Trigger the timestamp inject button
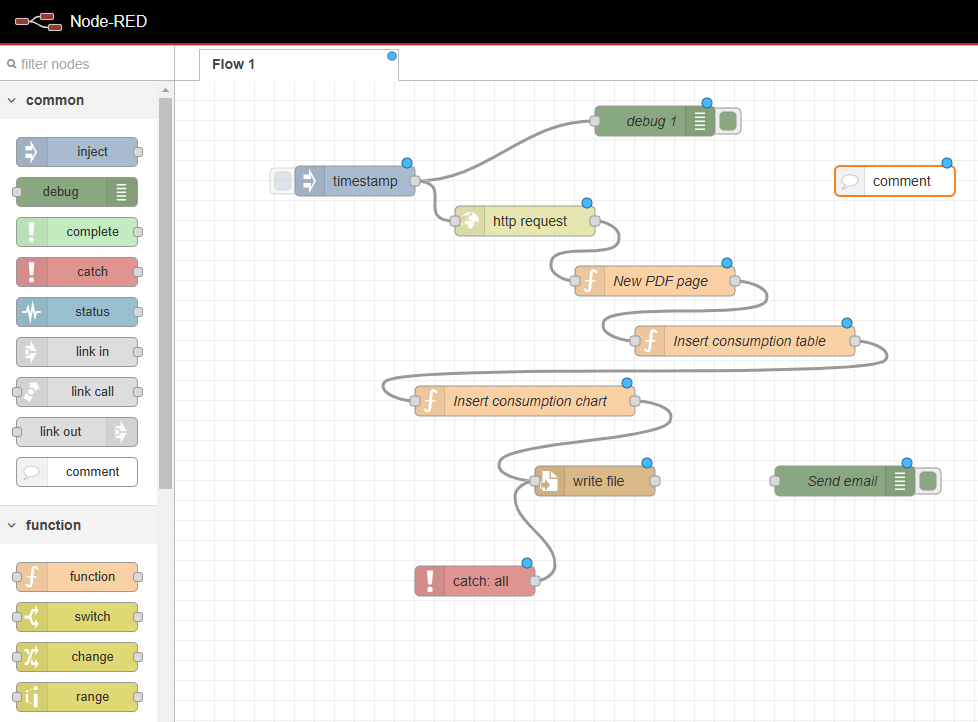The image size is (978, 722). 283,181
